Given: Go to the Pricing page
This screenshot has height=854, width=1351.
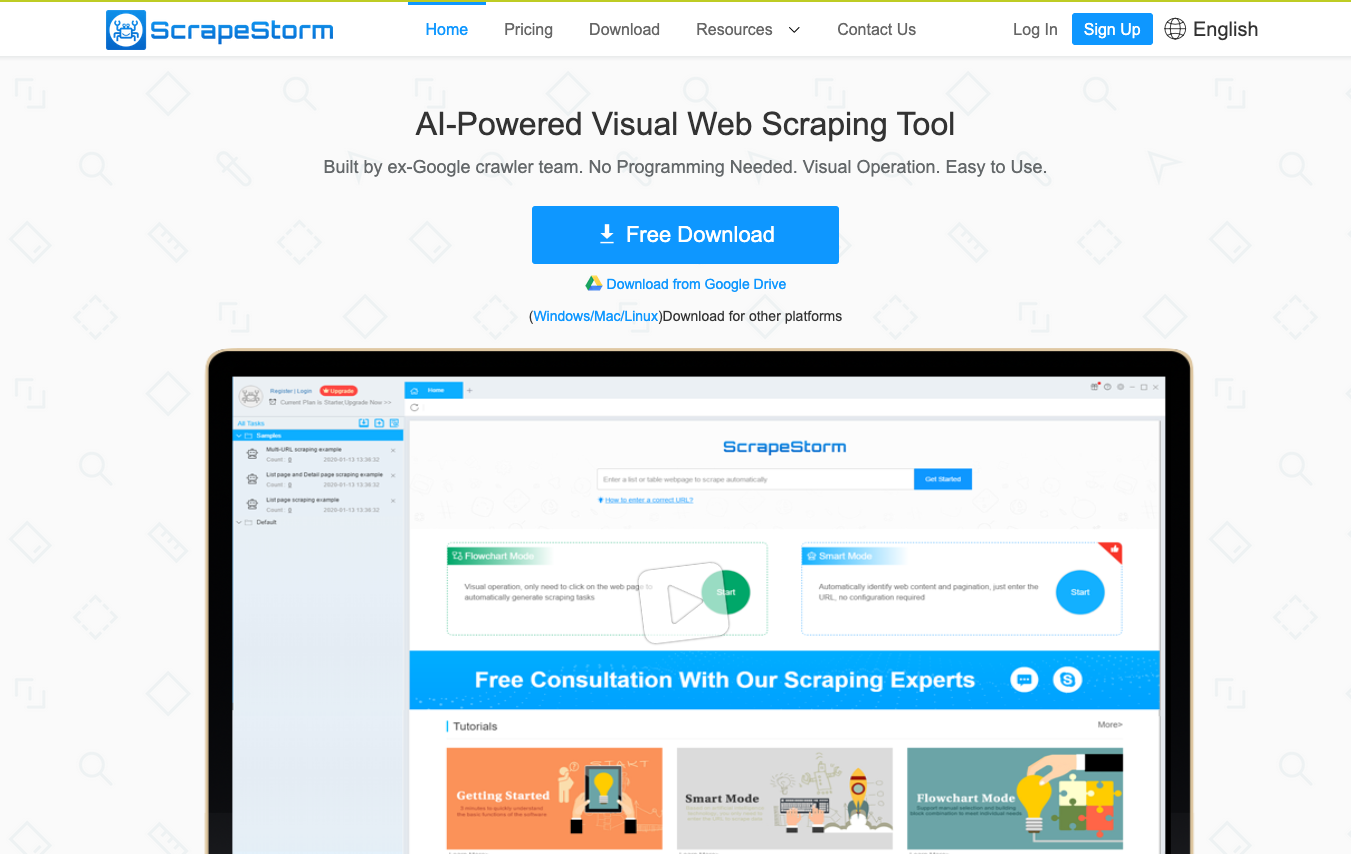Looking at the screenshot, I should click(x=528, y=30).
